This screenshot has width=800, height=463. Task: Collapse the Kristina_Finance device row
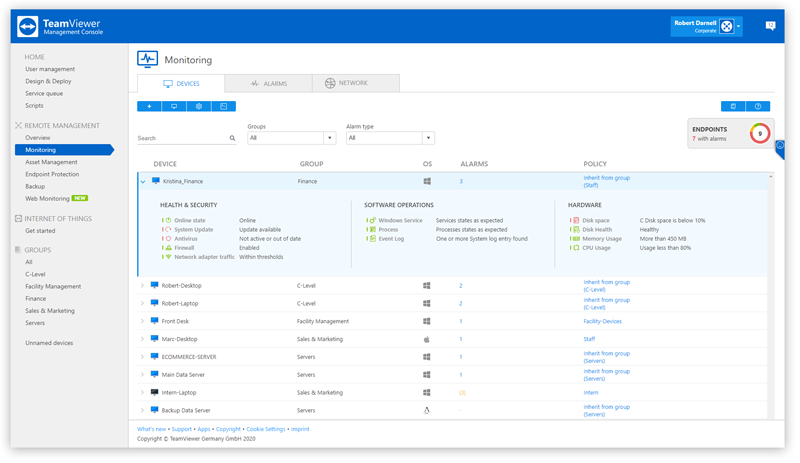click(x=143, y=182)
